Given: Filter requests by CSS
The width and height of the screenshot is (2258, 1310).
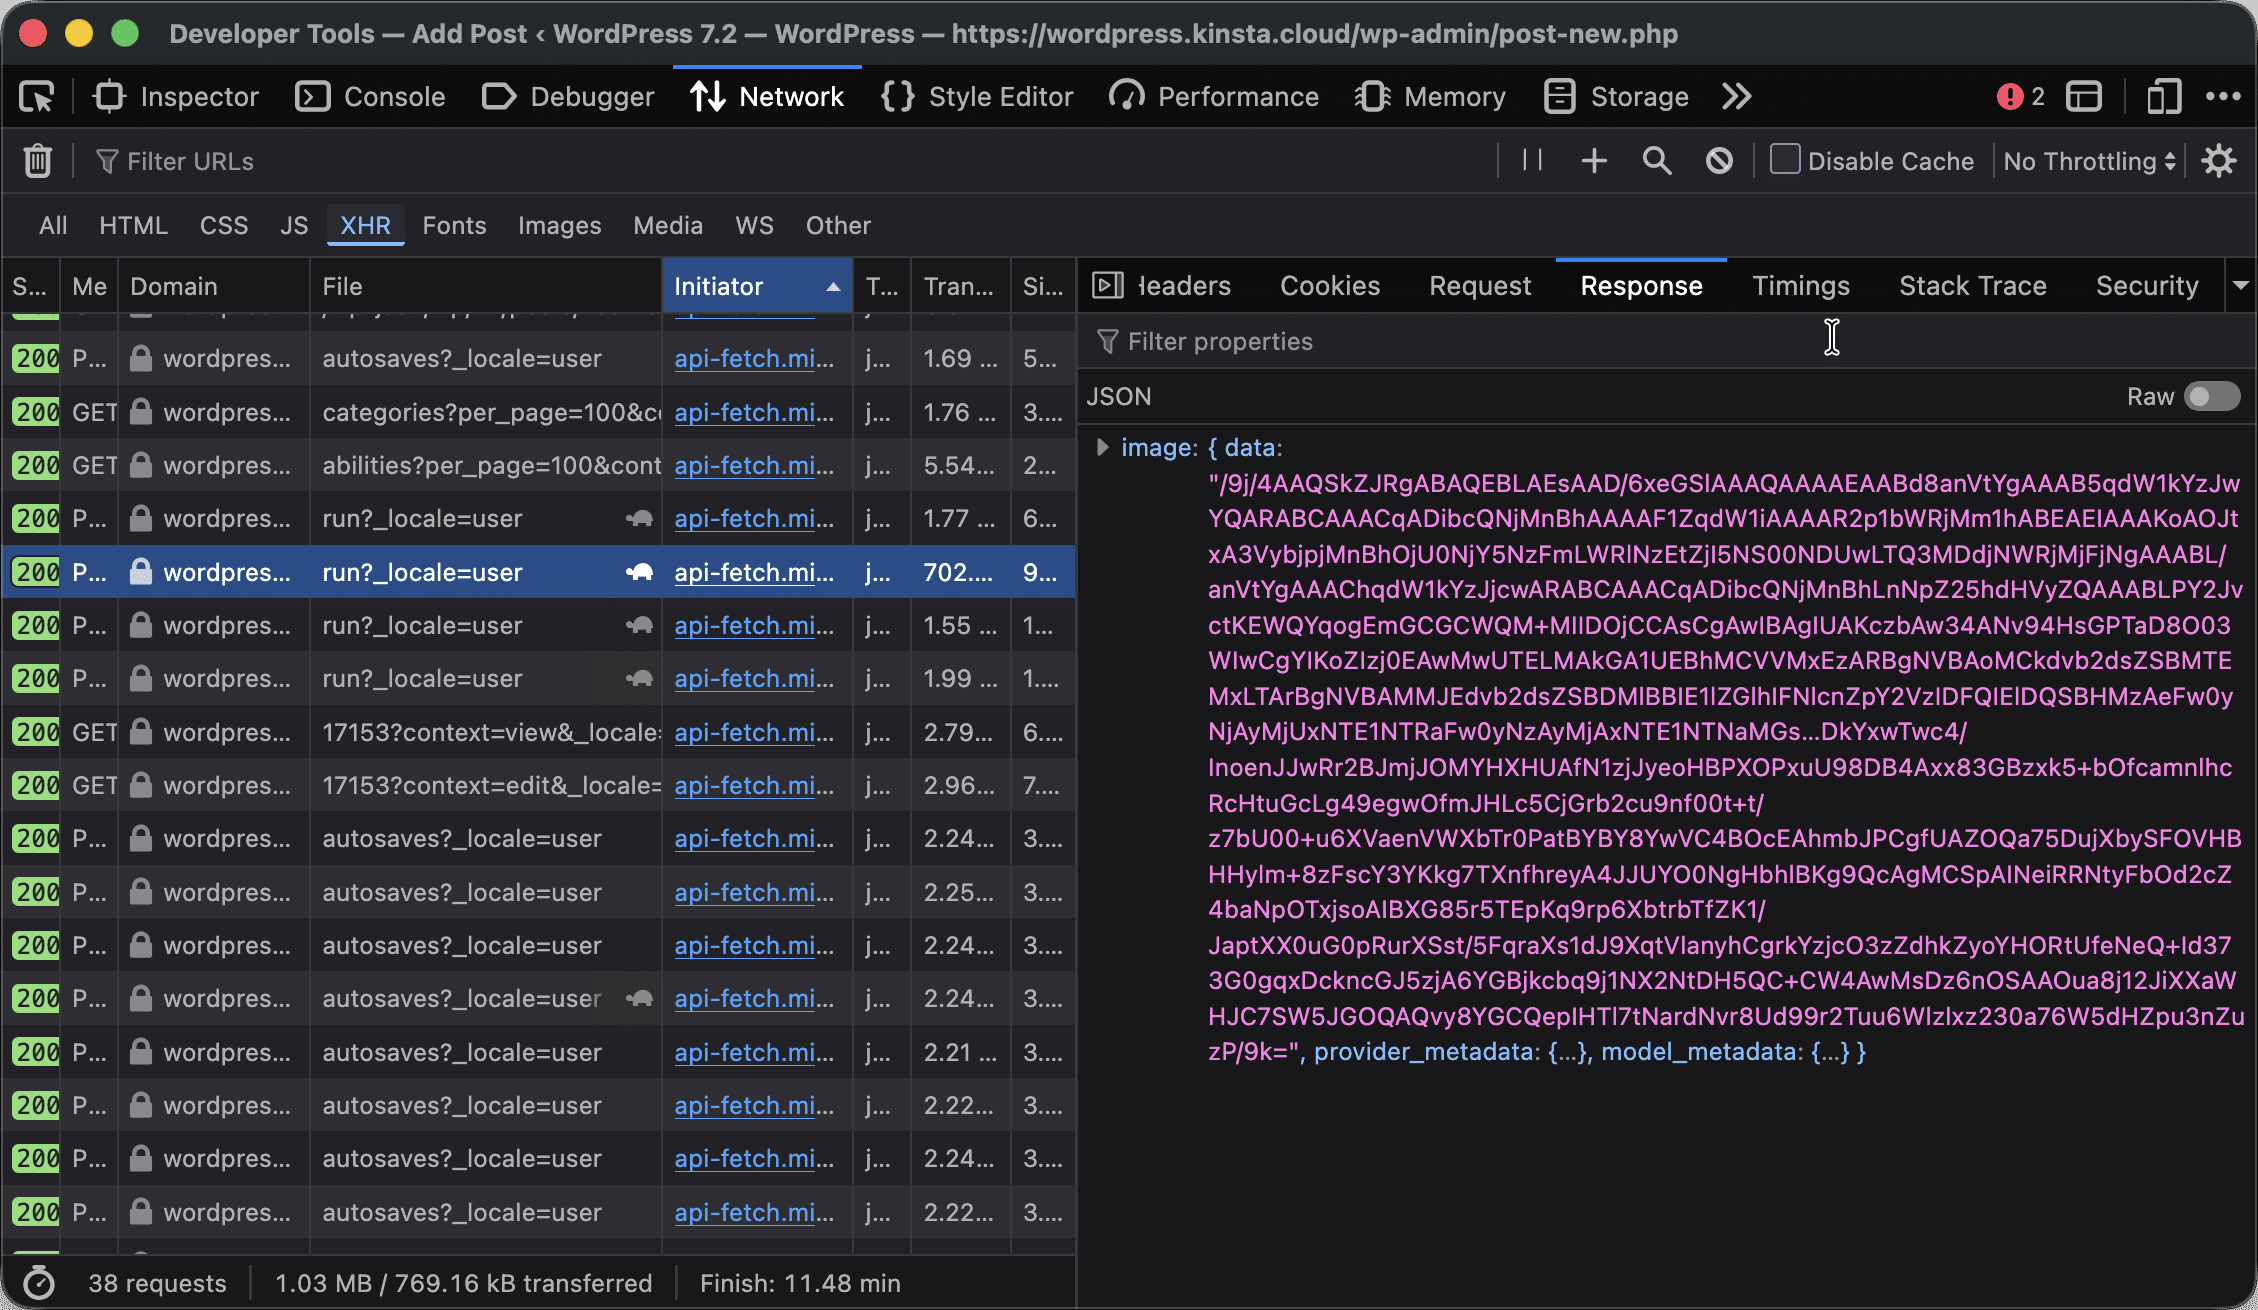Looking at the screenshot, I should [x=224, y=225].
